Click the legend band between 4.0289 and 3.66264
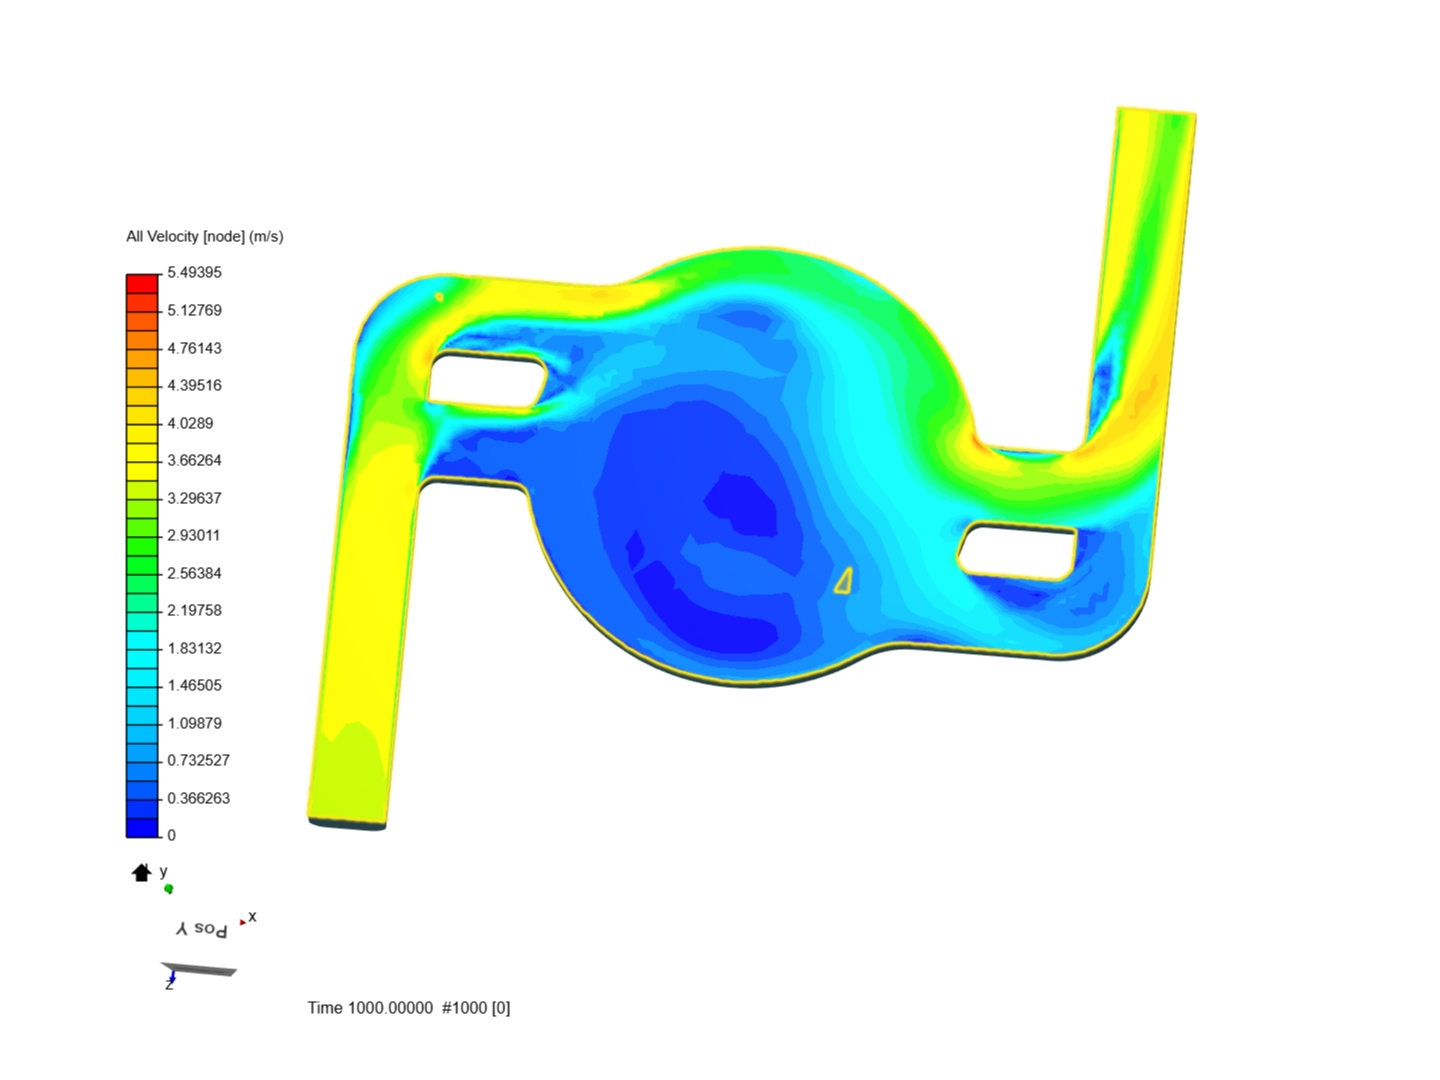 (x=142, y=442)
